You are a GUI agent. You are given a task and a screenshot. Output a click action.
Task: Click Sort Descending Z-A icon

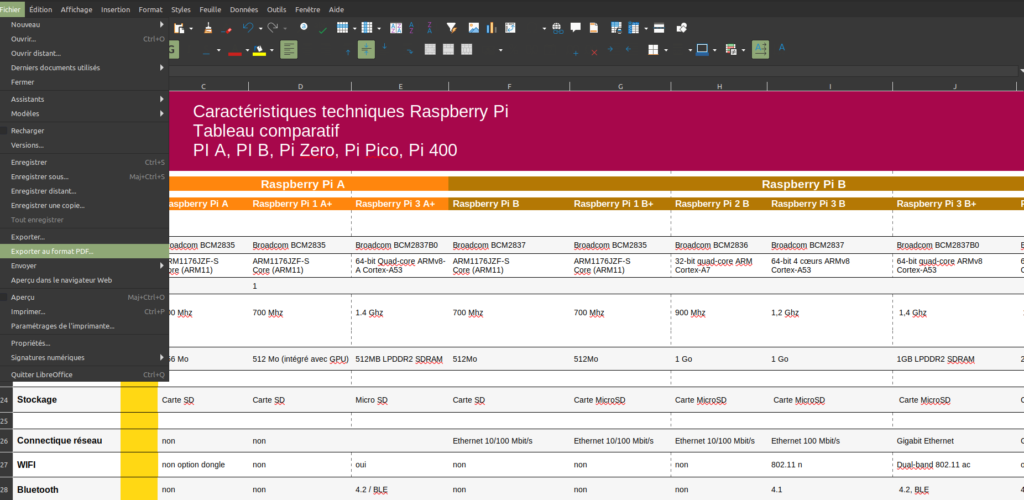(x=430, y=28)
